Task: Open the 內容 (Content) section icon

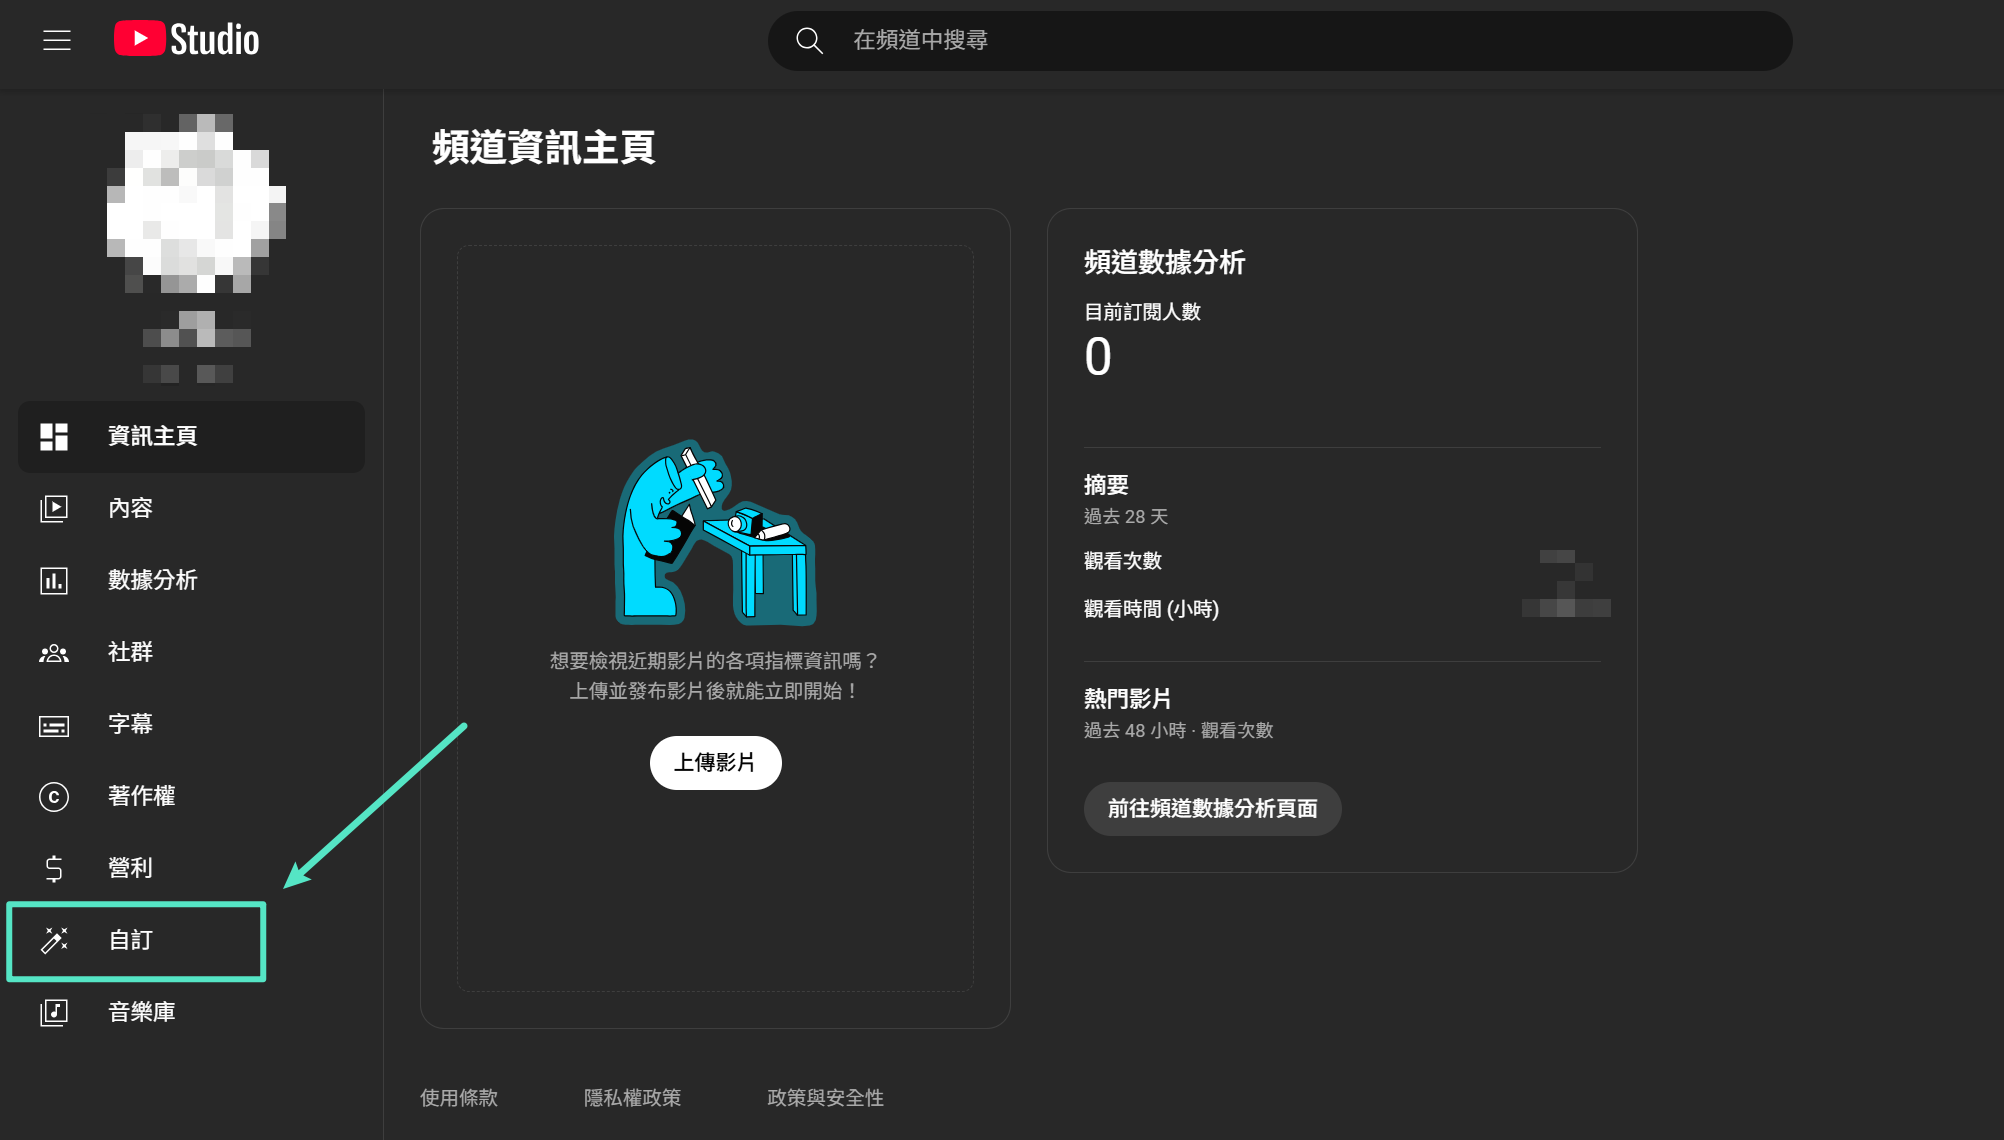Action: pos(54,508)
